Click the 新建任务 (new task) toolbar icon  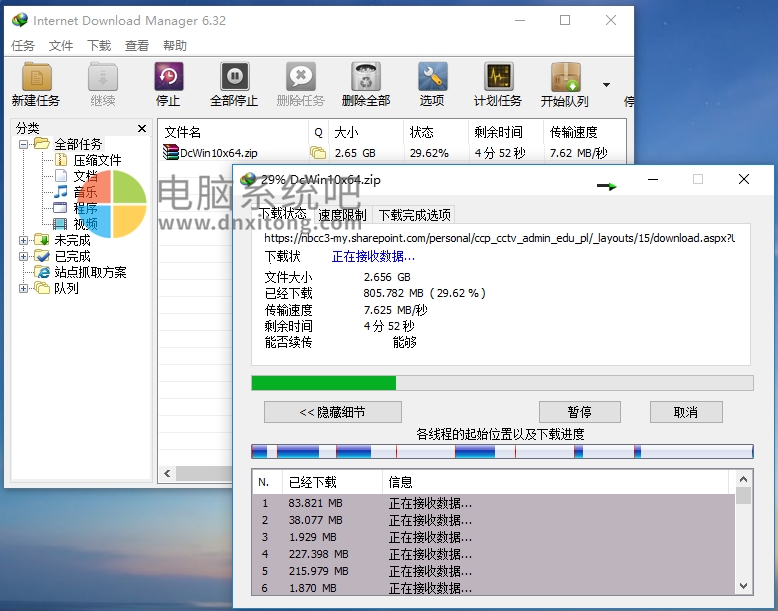click(x=36, y=77)
